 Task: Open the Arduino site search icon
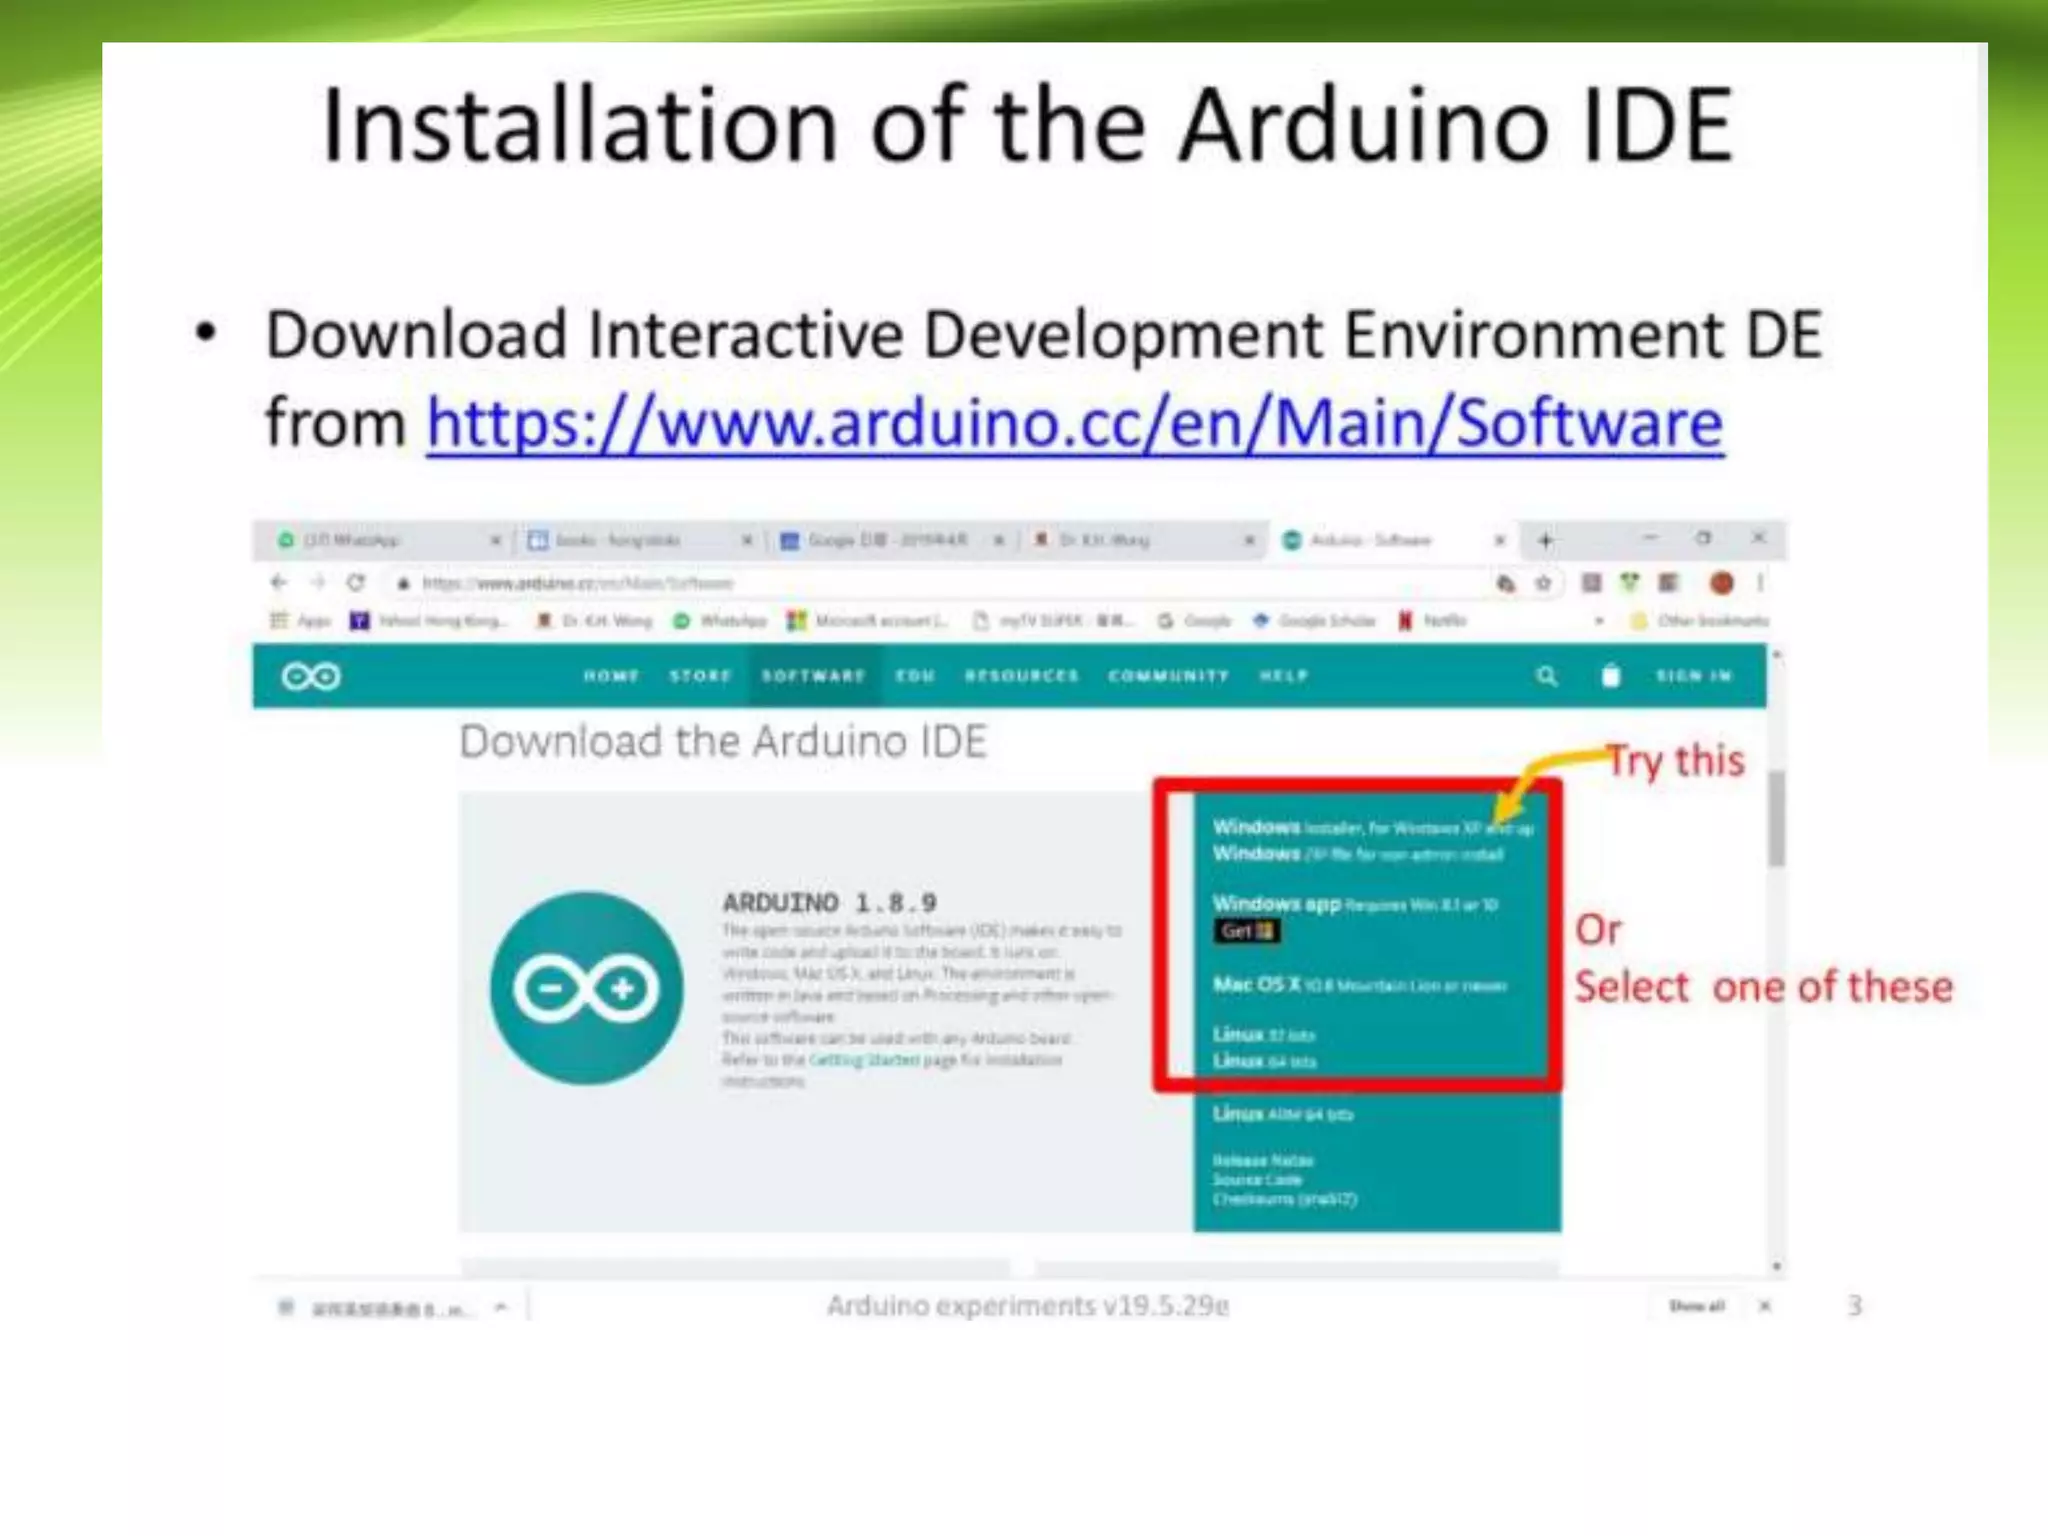pos(1546,677)
